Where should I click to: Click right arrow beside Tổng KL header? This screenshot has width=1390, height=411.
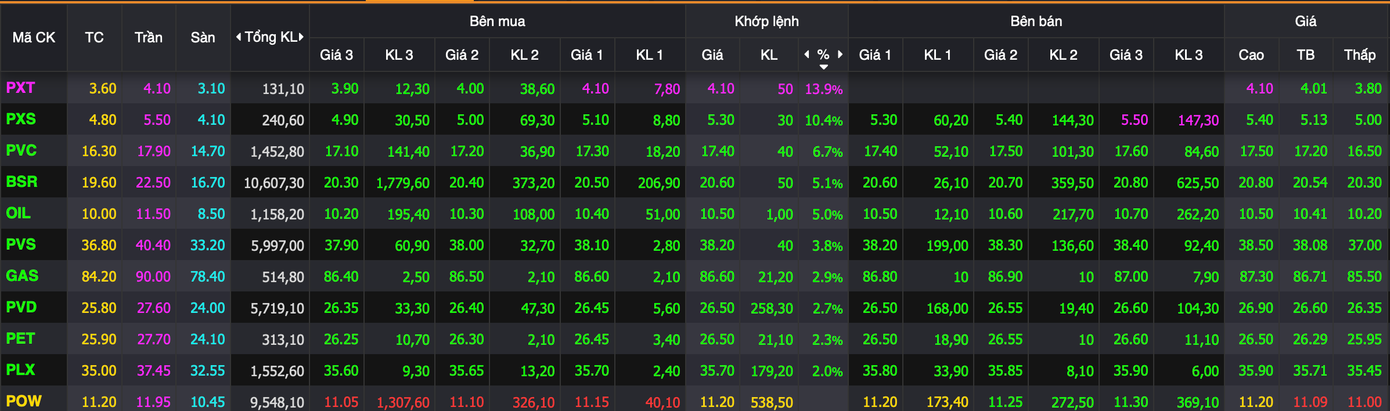(x=302, y=37)
